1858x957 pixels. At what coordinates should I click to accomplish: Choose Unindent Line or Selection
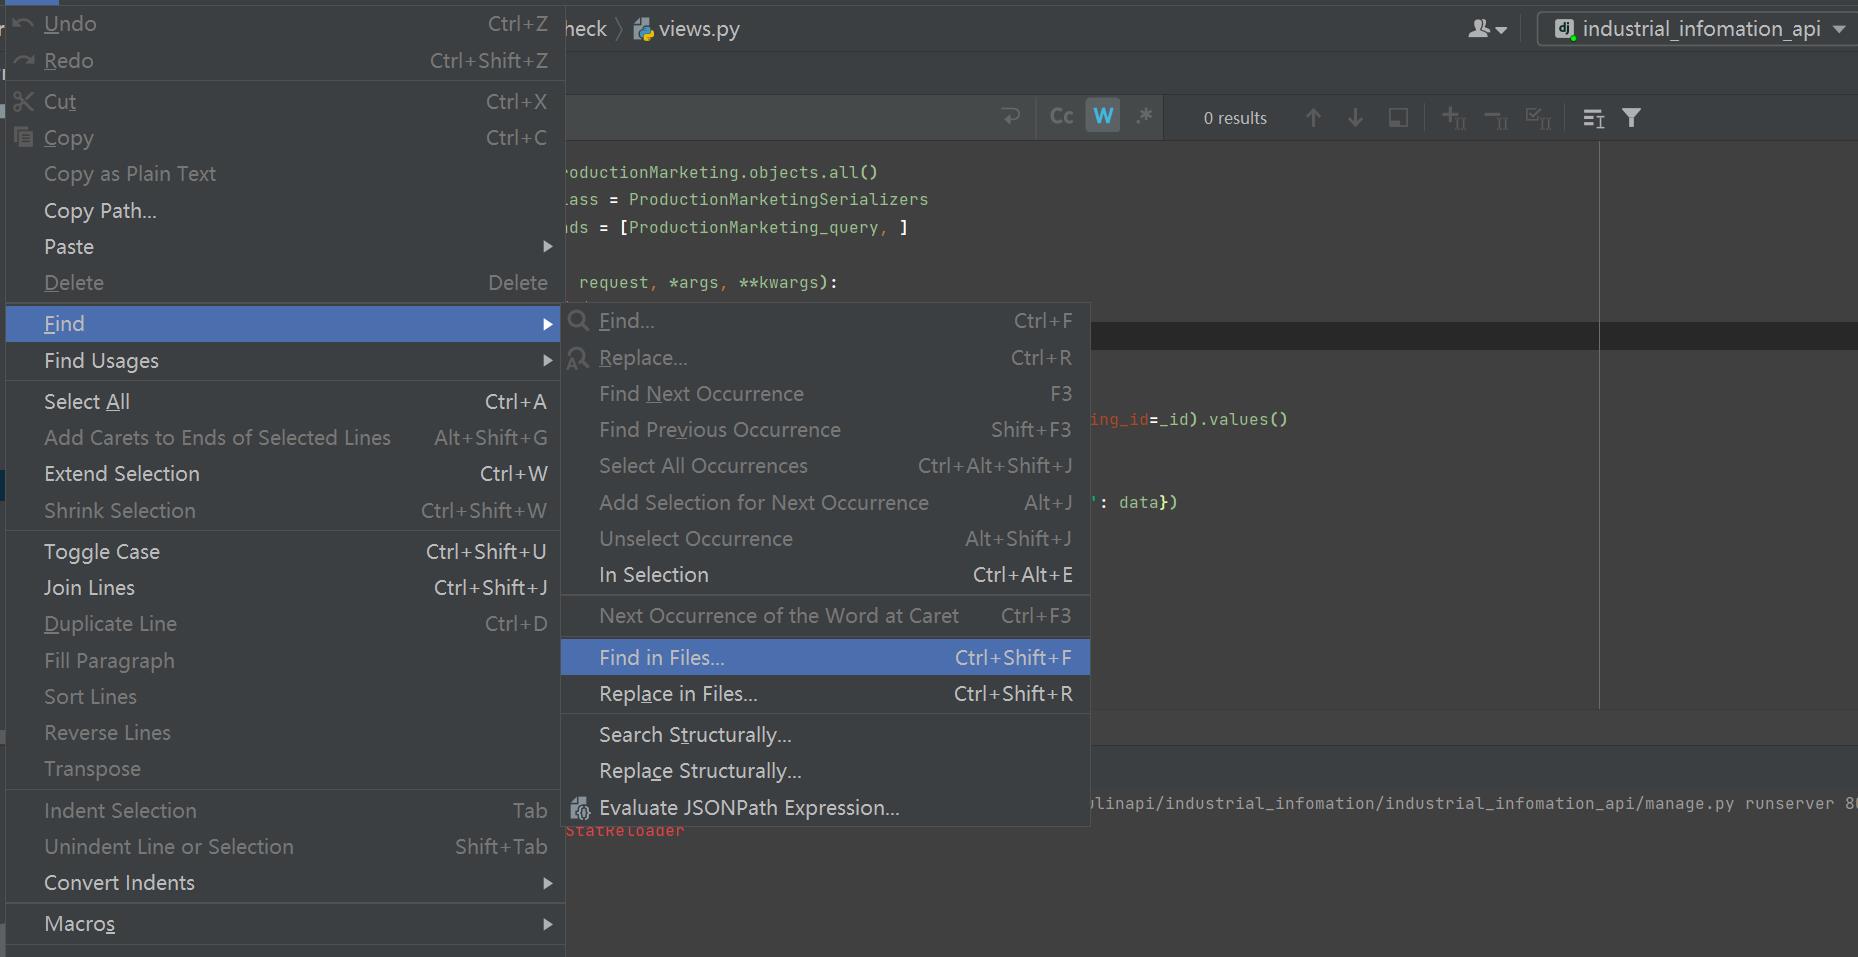click(282, 847)
